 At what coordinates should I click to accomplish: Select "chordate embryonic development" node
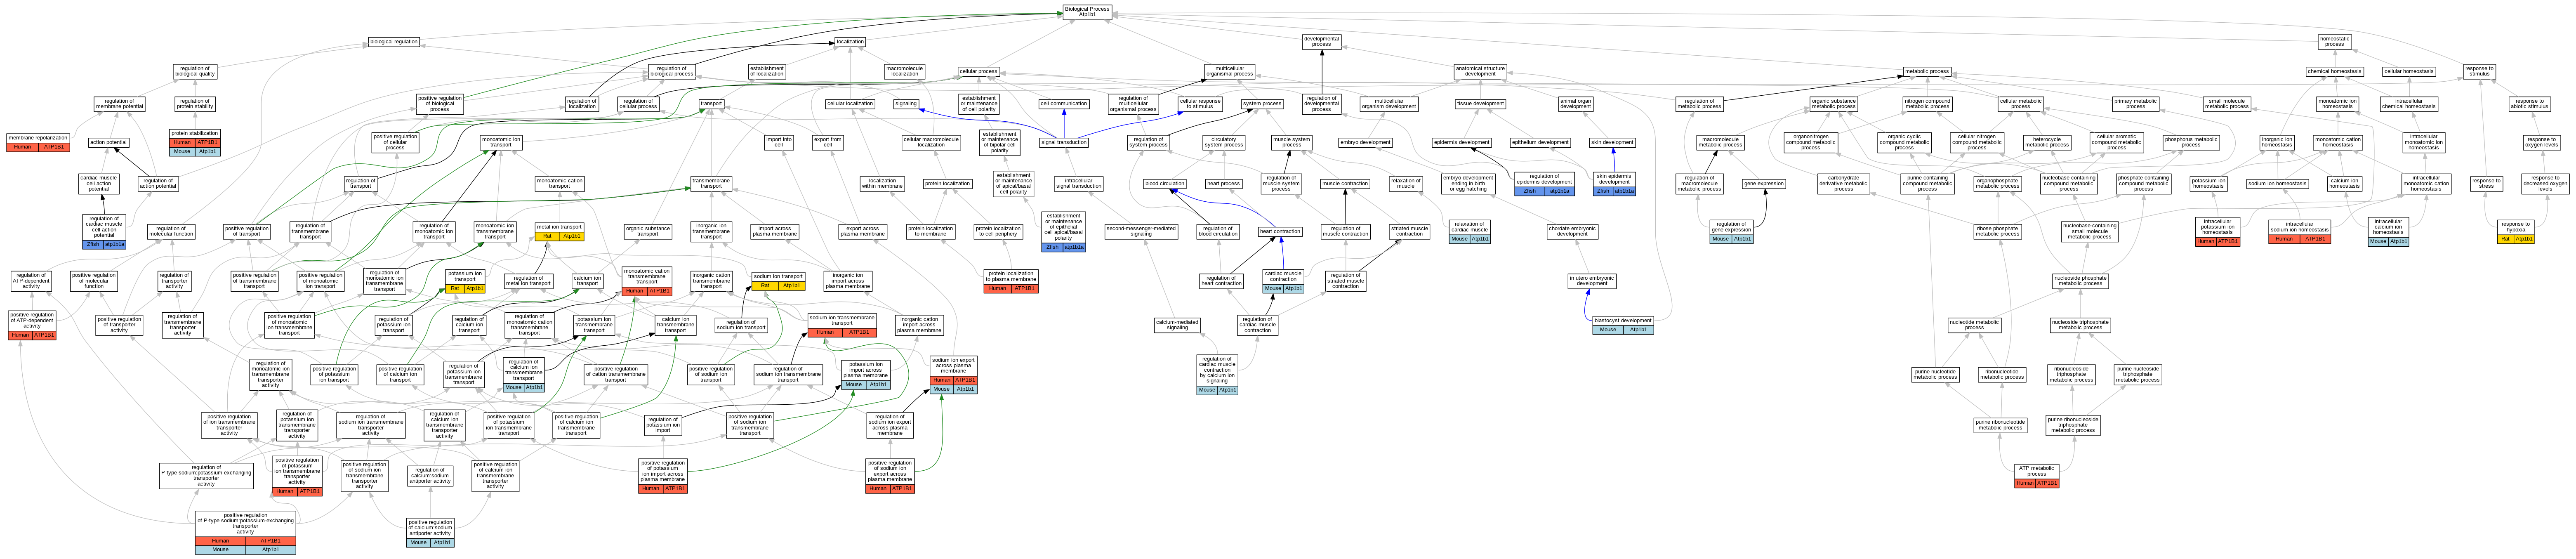1572,232
